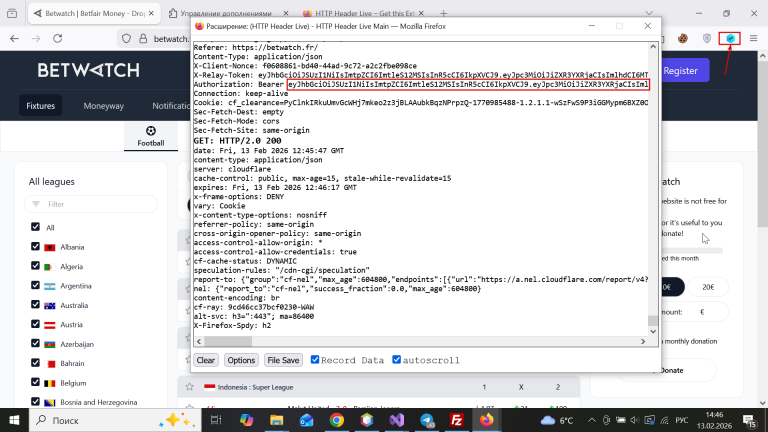The width and height of the screenshot is (768, 432).
Task: Click header log horizontal scroll-right arrow
Action: tap(643, 341)
